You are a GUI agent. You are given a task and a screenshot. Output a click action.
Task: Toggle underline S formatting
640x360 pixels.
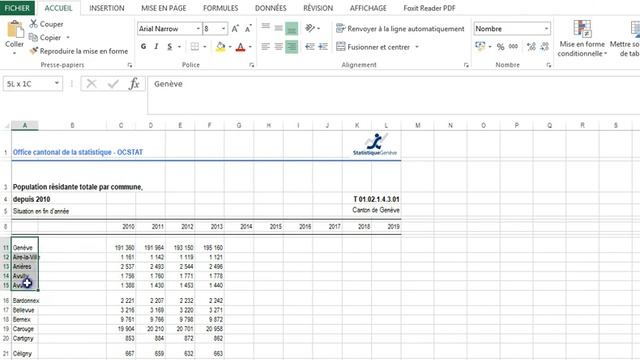[x=169, y=47]
